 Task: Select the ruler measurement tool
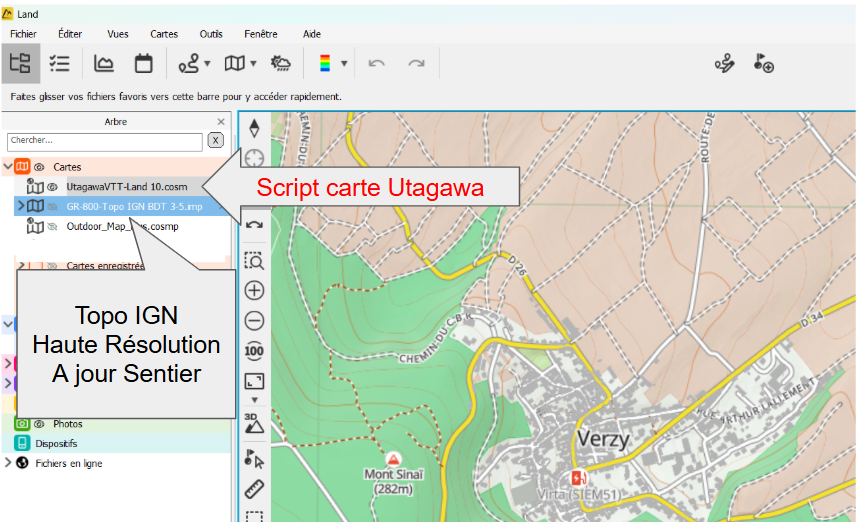tap(254, 490)
